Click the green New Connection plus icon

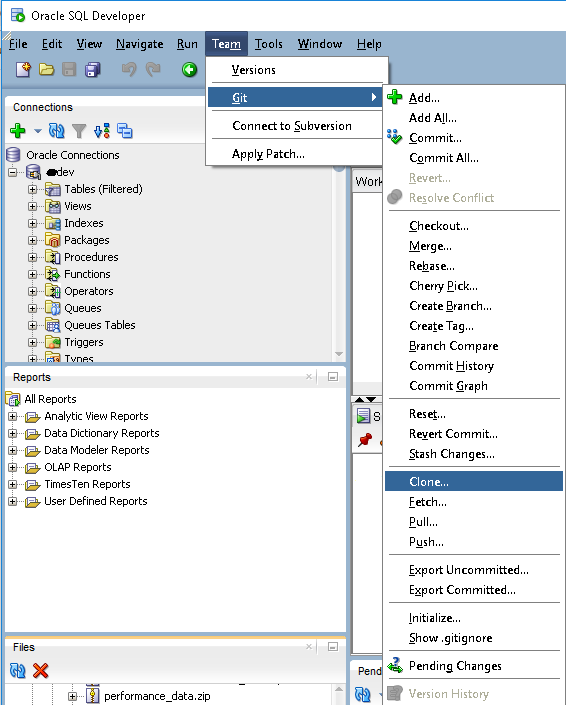18,131
